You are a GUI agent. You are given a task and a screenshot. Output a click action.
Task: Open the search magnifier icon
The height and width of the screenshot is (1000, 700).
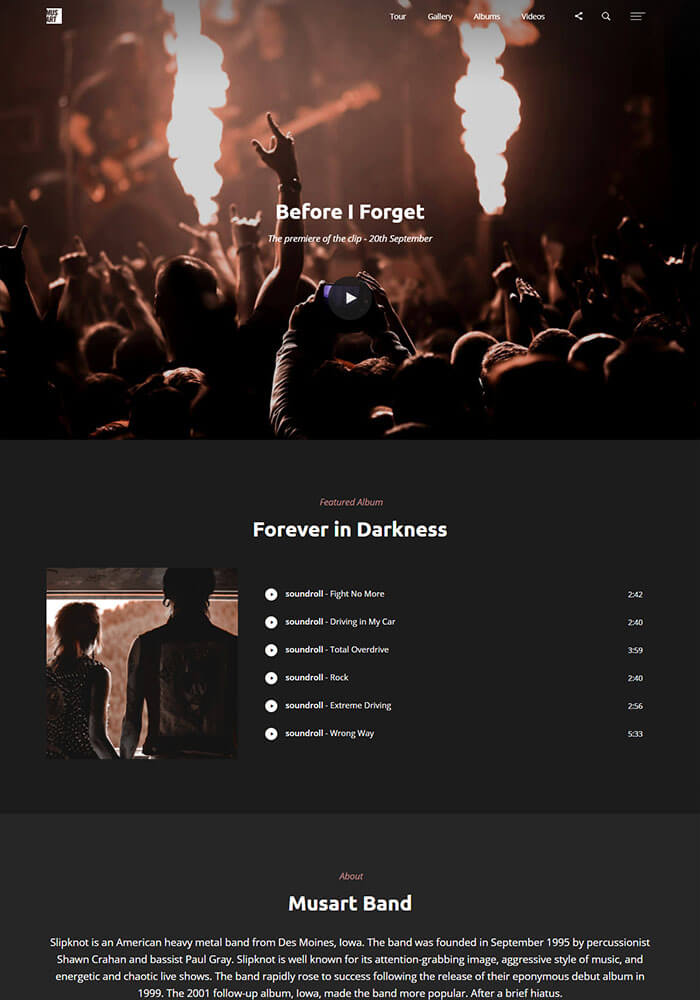pyautogui.click(x=606, y=16)
